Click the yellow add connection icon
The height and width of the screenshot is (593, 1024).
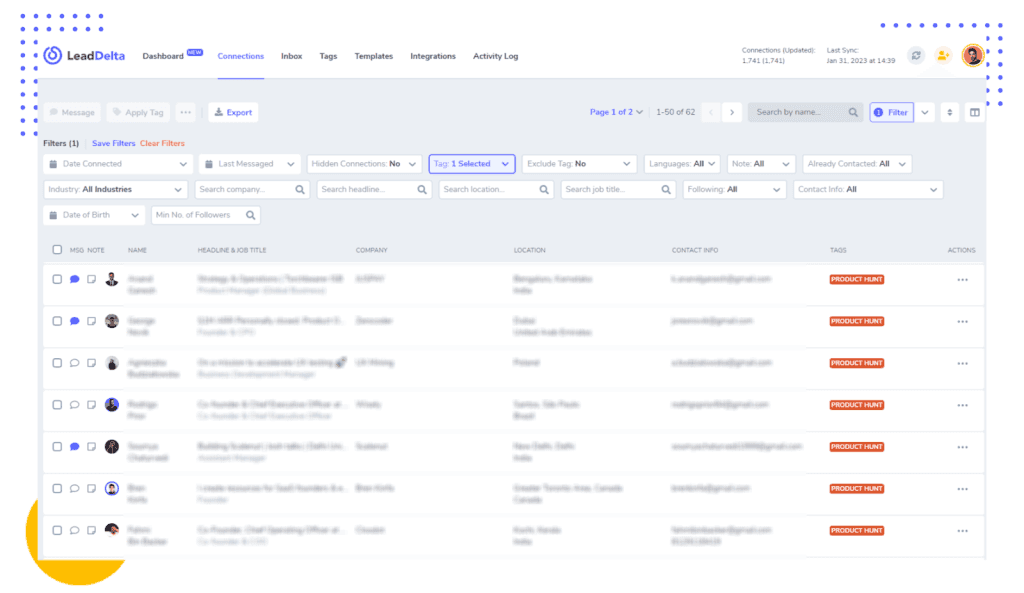coord(943,56)
